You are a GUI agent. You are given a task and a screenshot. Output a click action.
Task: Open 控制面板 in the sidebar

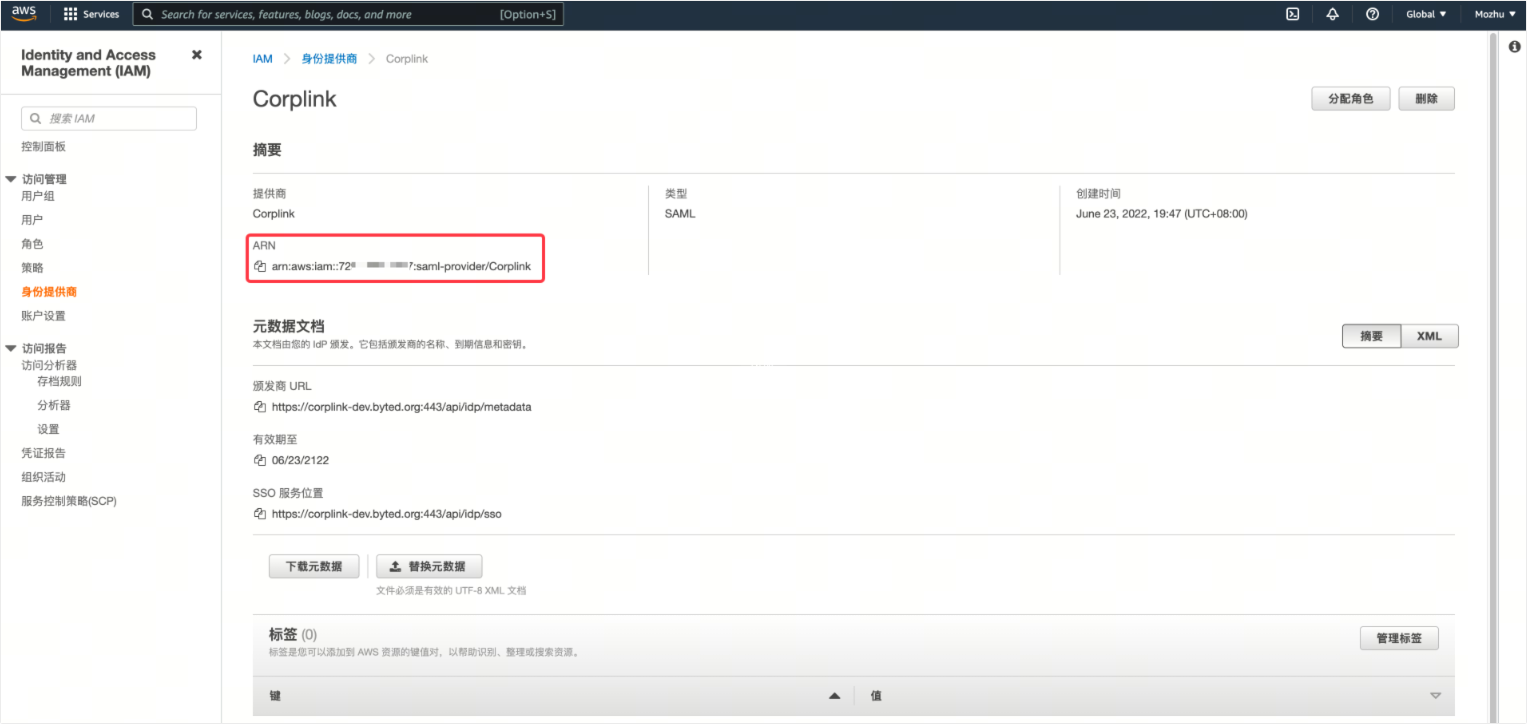point(43,147)
